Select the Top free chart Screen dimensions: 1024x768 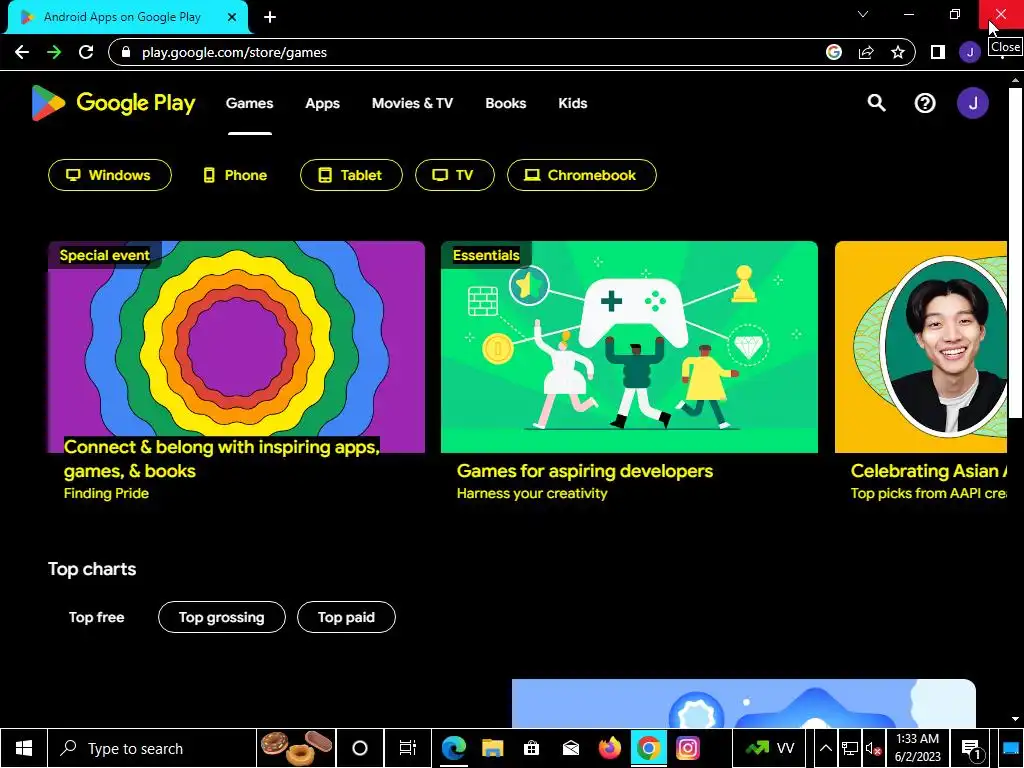tap(97, 617)
